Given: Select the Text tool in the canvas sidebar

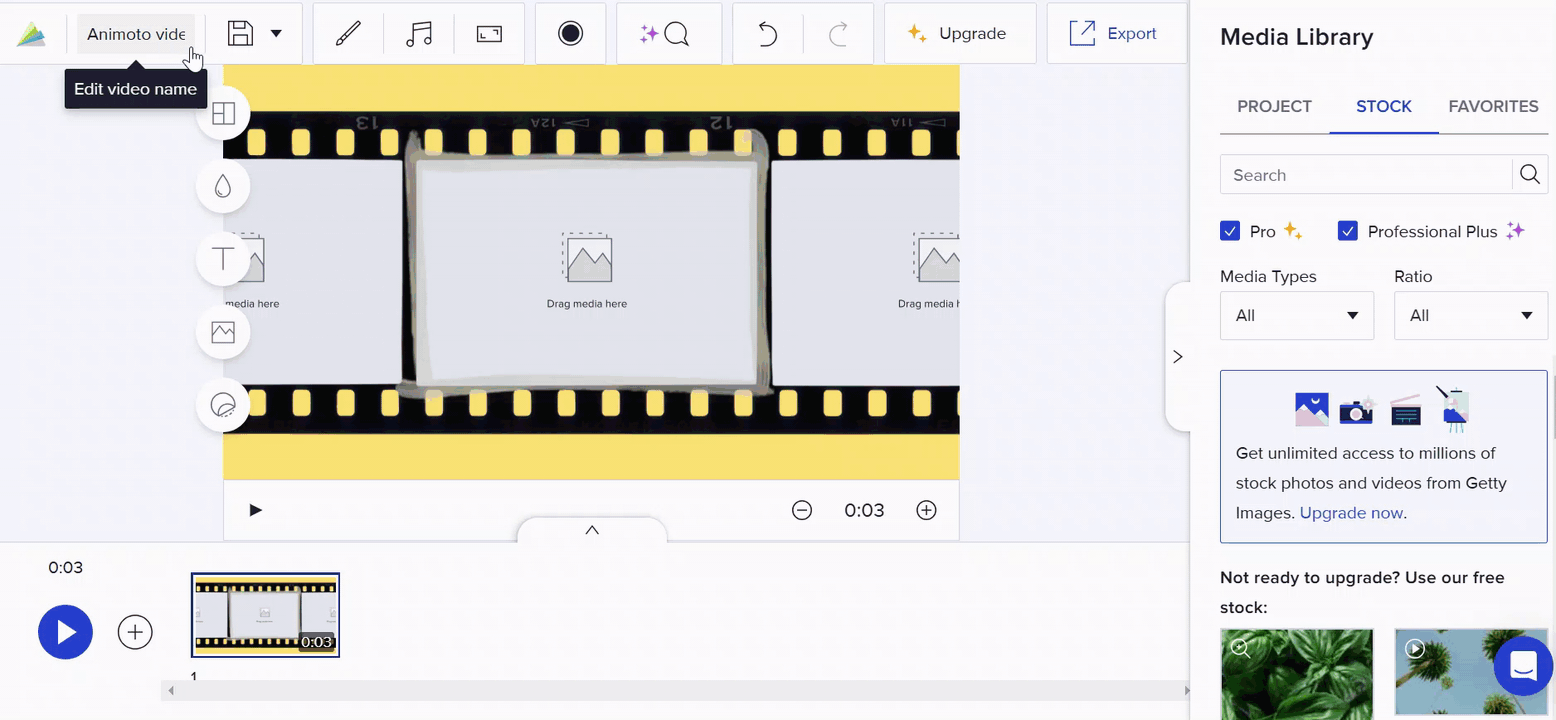Looking at the screenshot, I should [222, 259].
